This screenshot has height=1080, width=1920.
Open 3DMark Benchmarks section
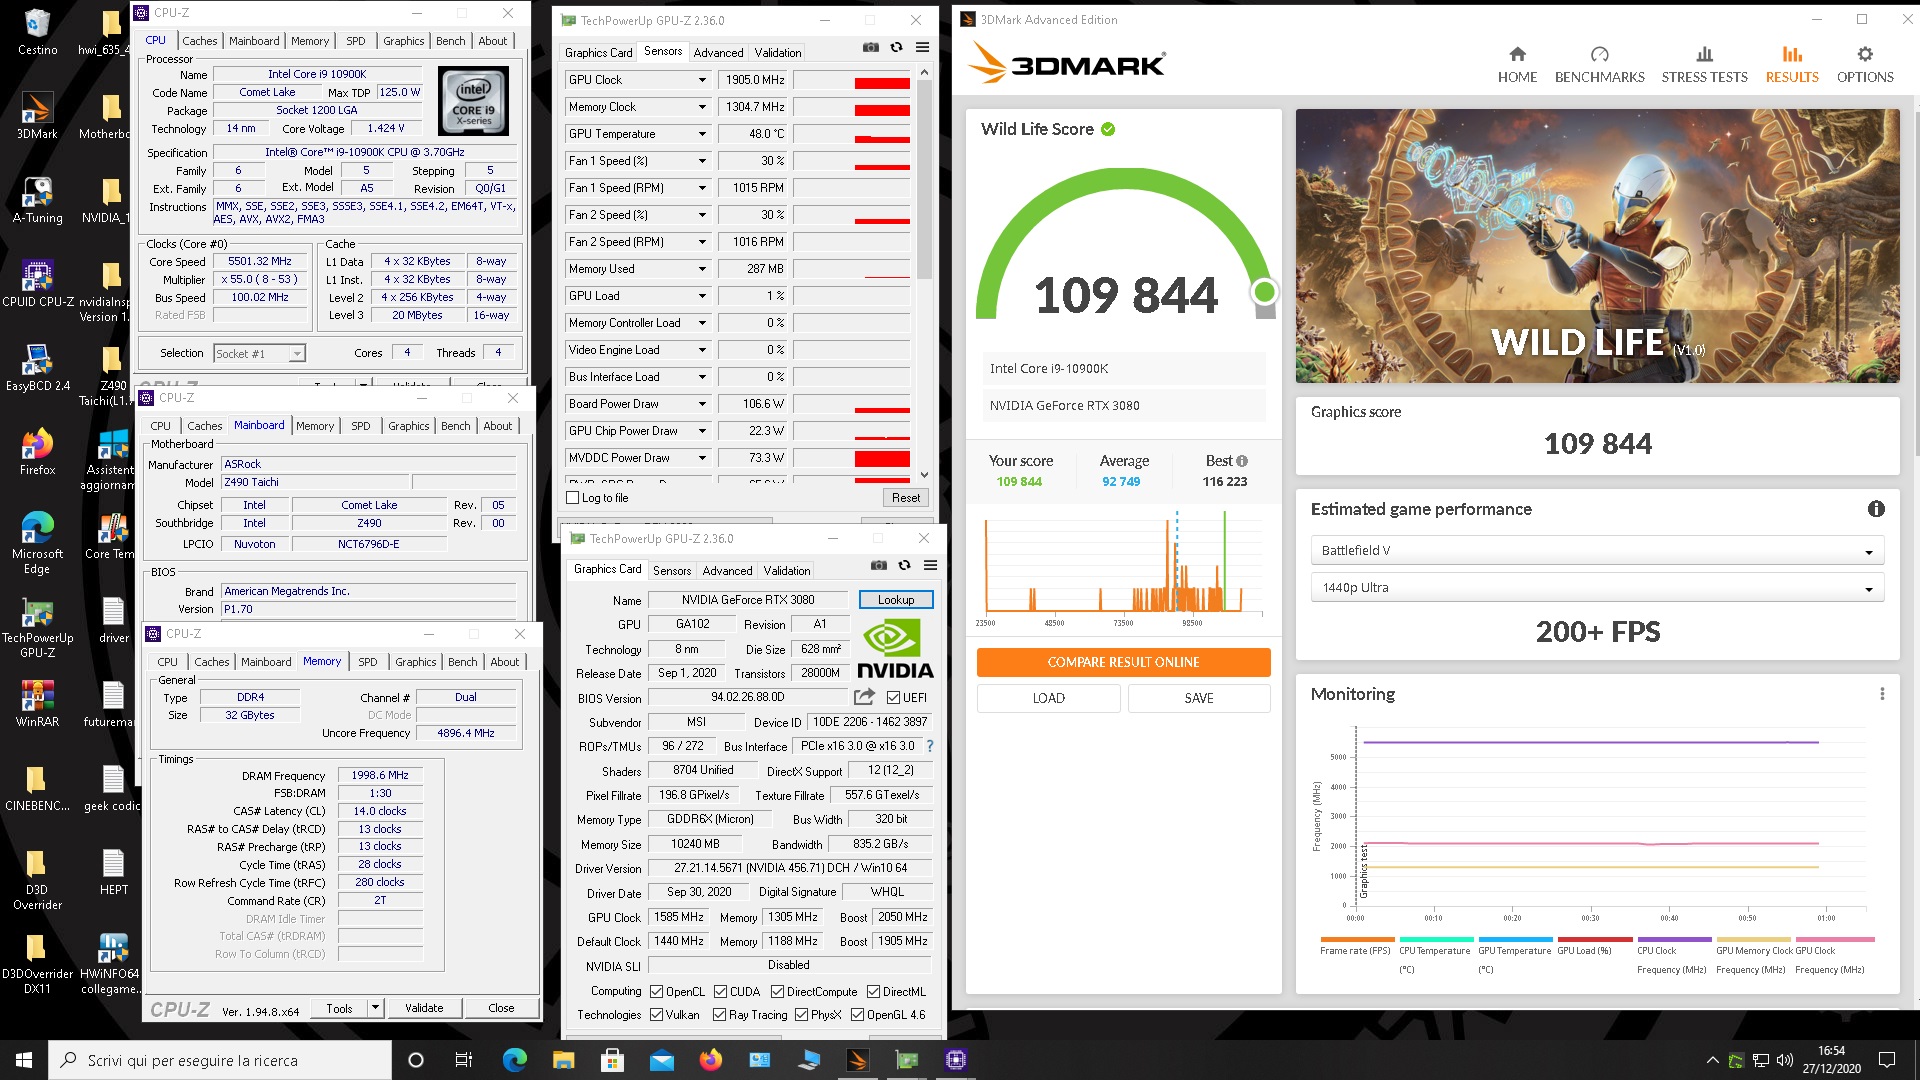[x=1599, y=65]
